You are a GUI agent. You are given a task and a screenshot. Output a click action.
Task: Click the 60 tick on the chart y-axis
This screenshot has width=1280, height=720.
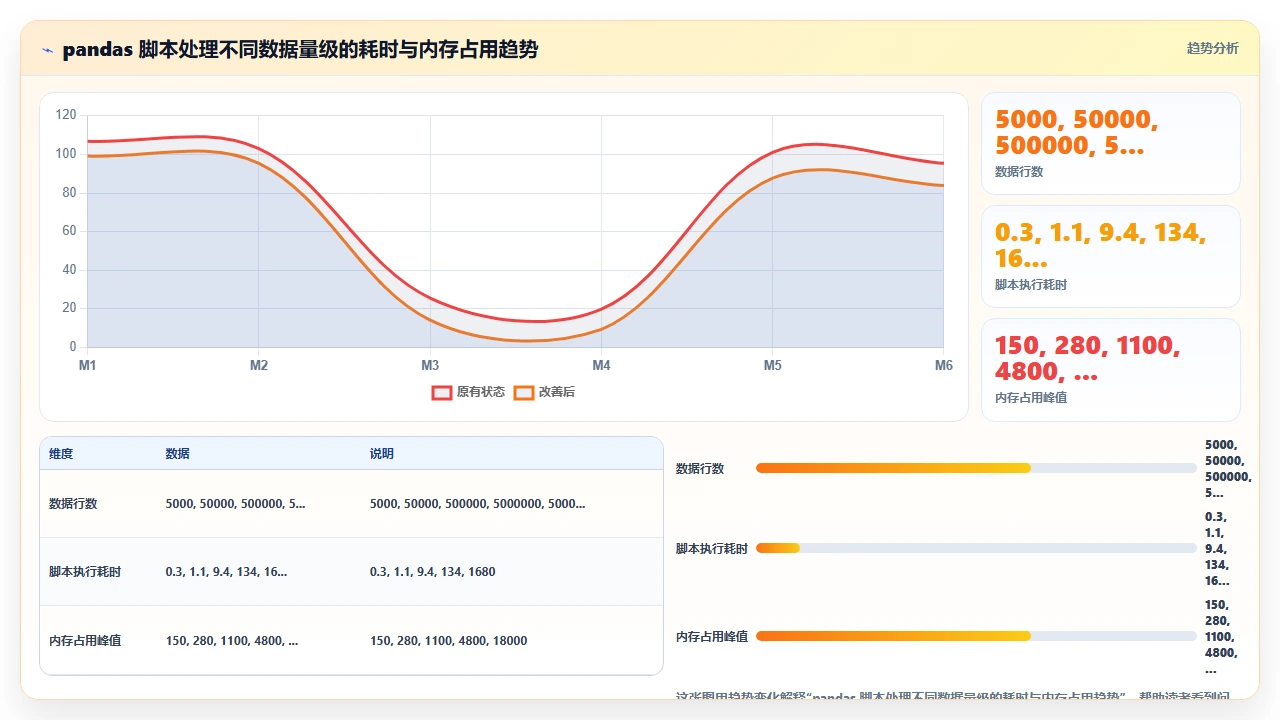click(x=69, y=231)
